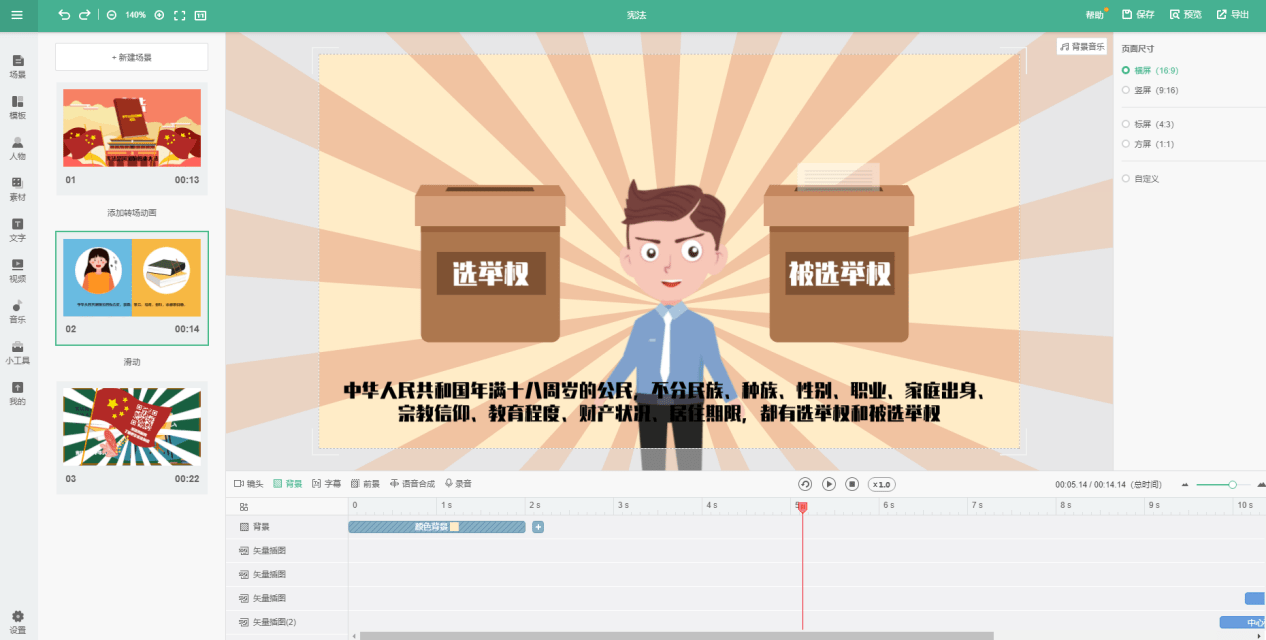This screenshot has width=1266, height=640.
Task: Click the redo arrow icon
Action: pyautogui.click(x=85, y=15)
